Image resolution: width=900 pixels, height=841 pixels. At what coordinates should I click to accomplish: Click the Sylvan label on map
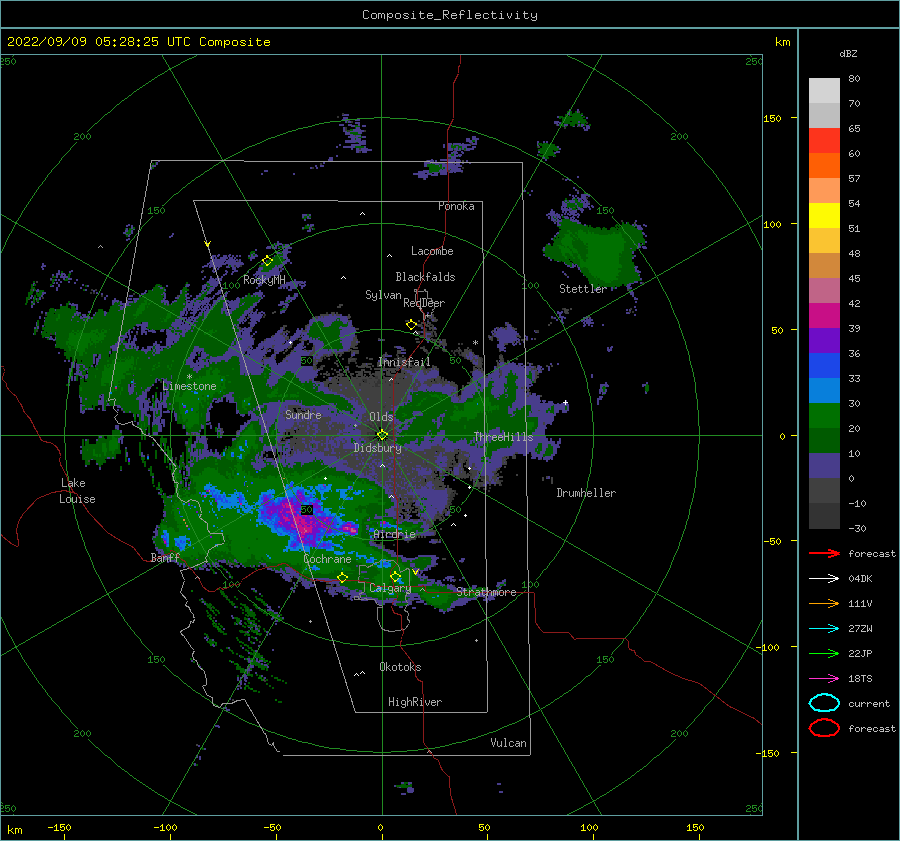point(383,295)
